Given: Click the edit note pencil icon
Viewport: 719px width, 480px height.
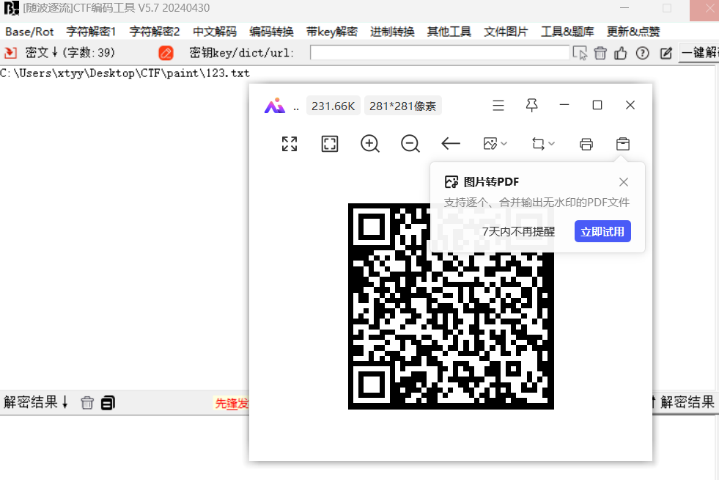Looking at the screenshot, I should pos(666,53).
